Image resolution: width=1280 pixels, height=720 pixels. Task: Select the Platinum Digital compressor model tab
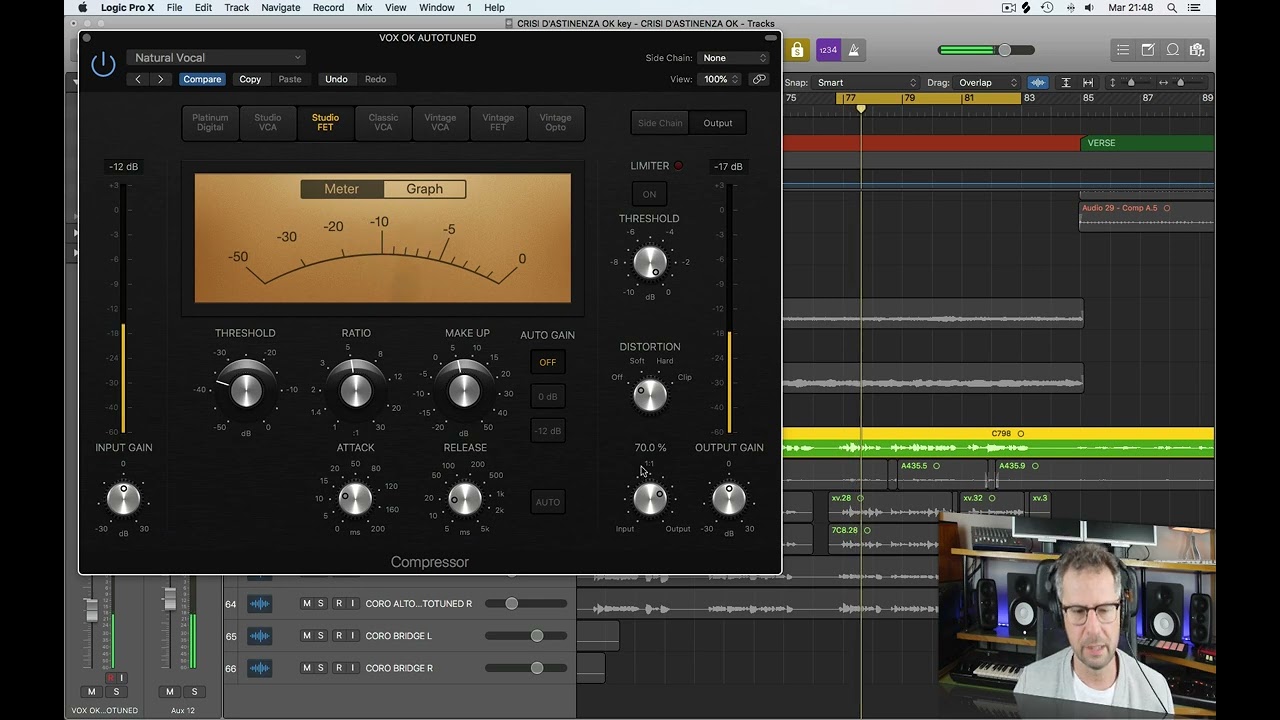click(210, 123)
